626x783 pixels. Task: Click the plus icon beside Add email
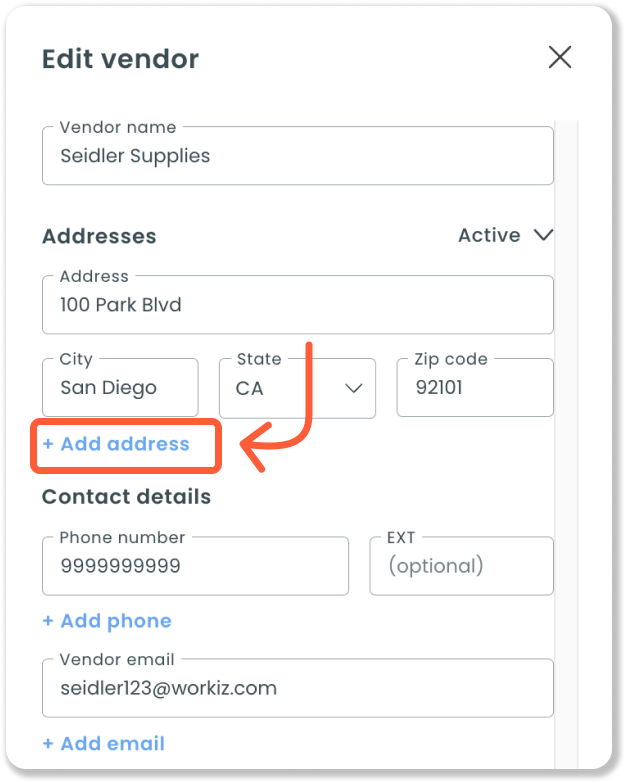[48, 744]
